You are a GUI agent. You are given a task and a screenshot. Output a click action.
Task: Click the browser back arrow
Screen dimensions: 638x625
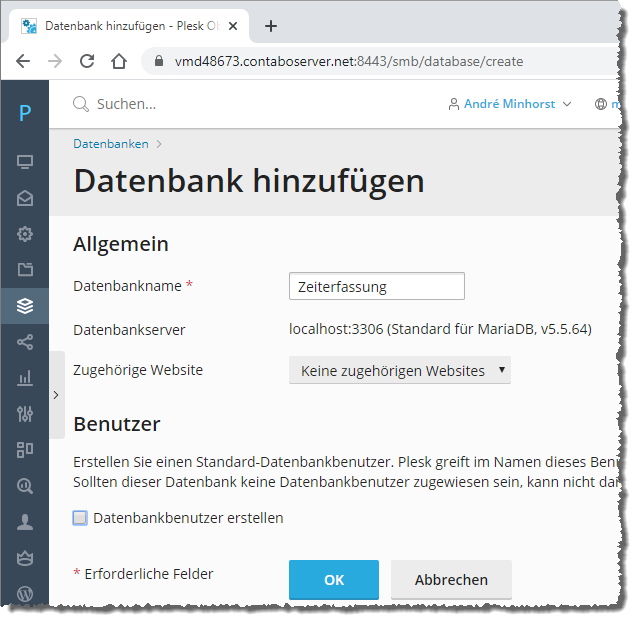[x=23, y=61]
